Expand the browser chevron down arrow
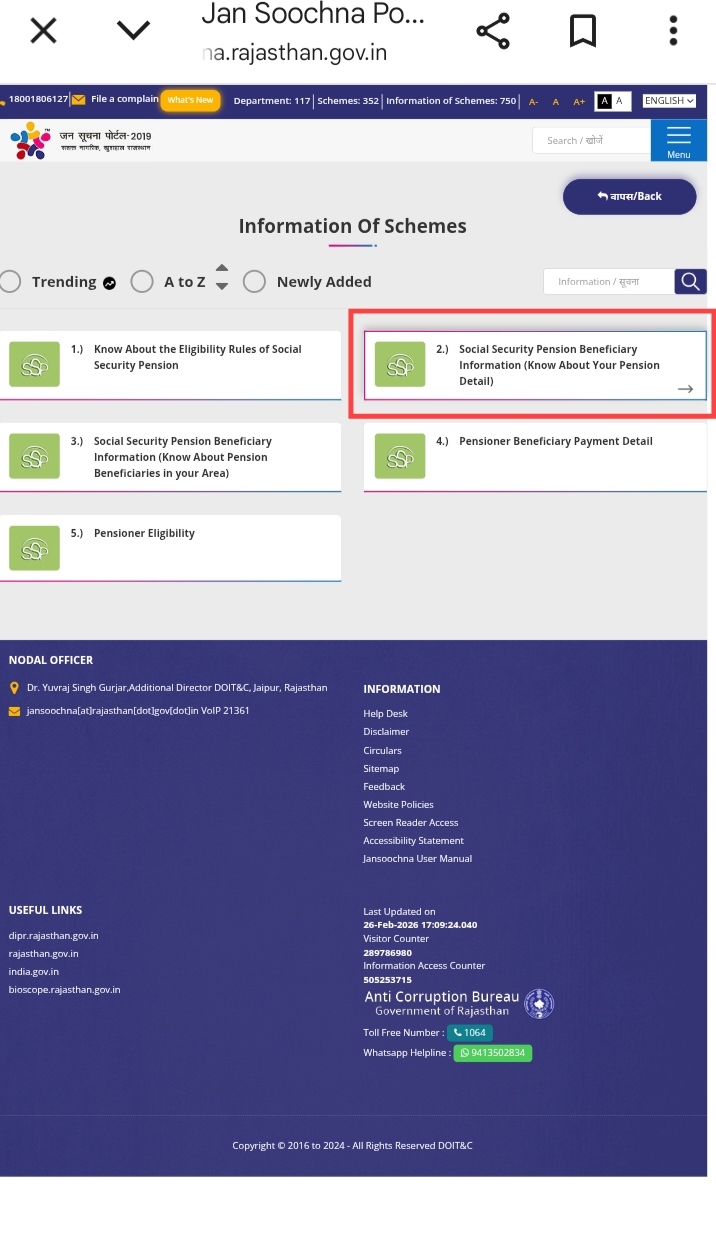Image resolution: width=716 pixels, height=1240 pixels. (x=133, y=31)
